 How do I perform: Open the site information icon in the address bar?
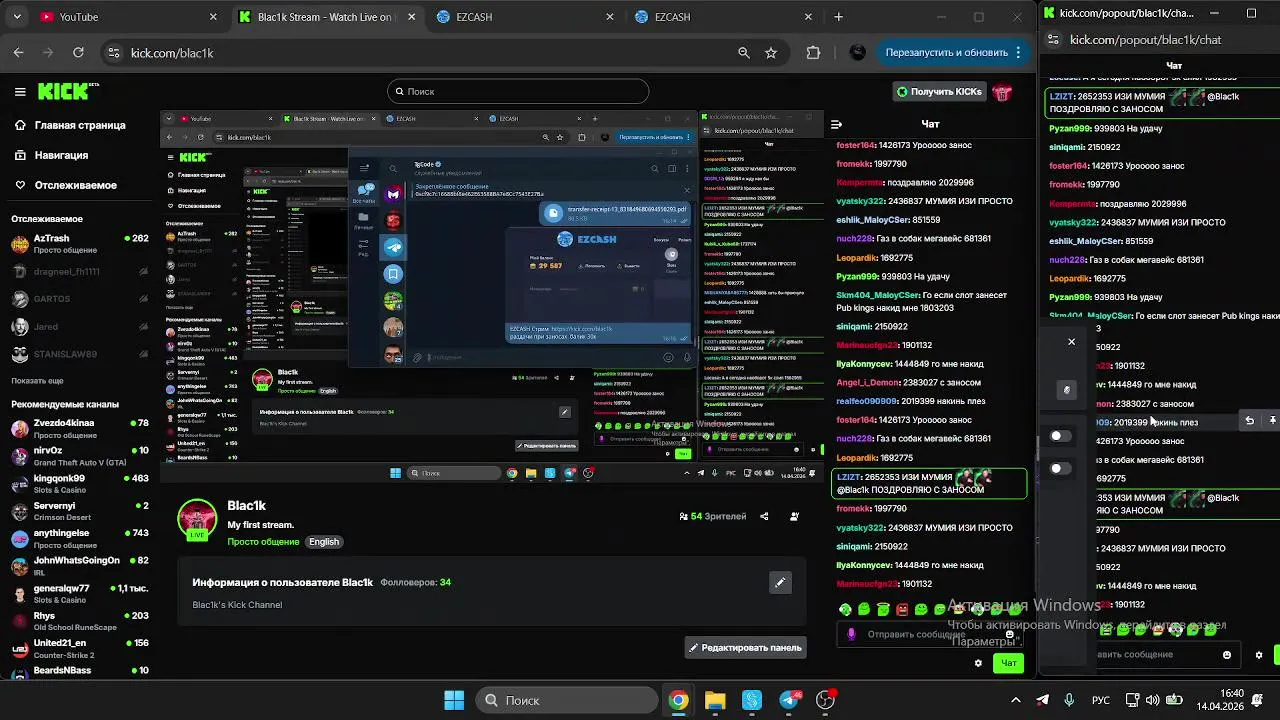[113, 53]
